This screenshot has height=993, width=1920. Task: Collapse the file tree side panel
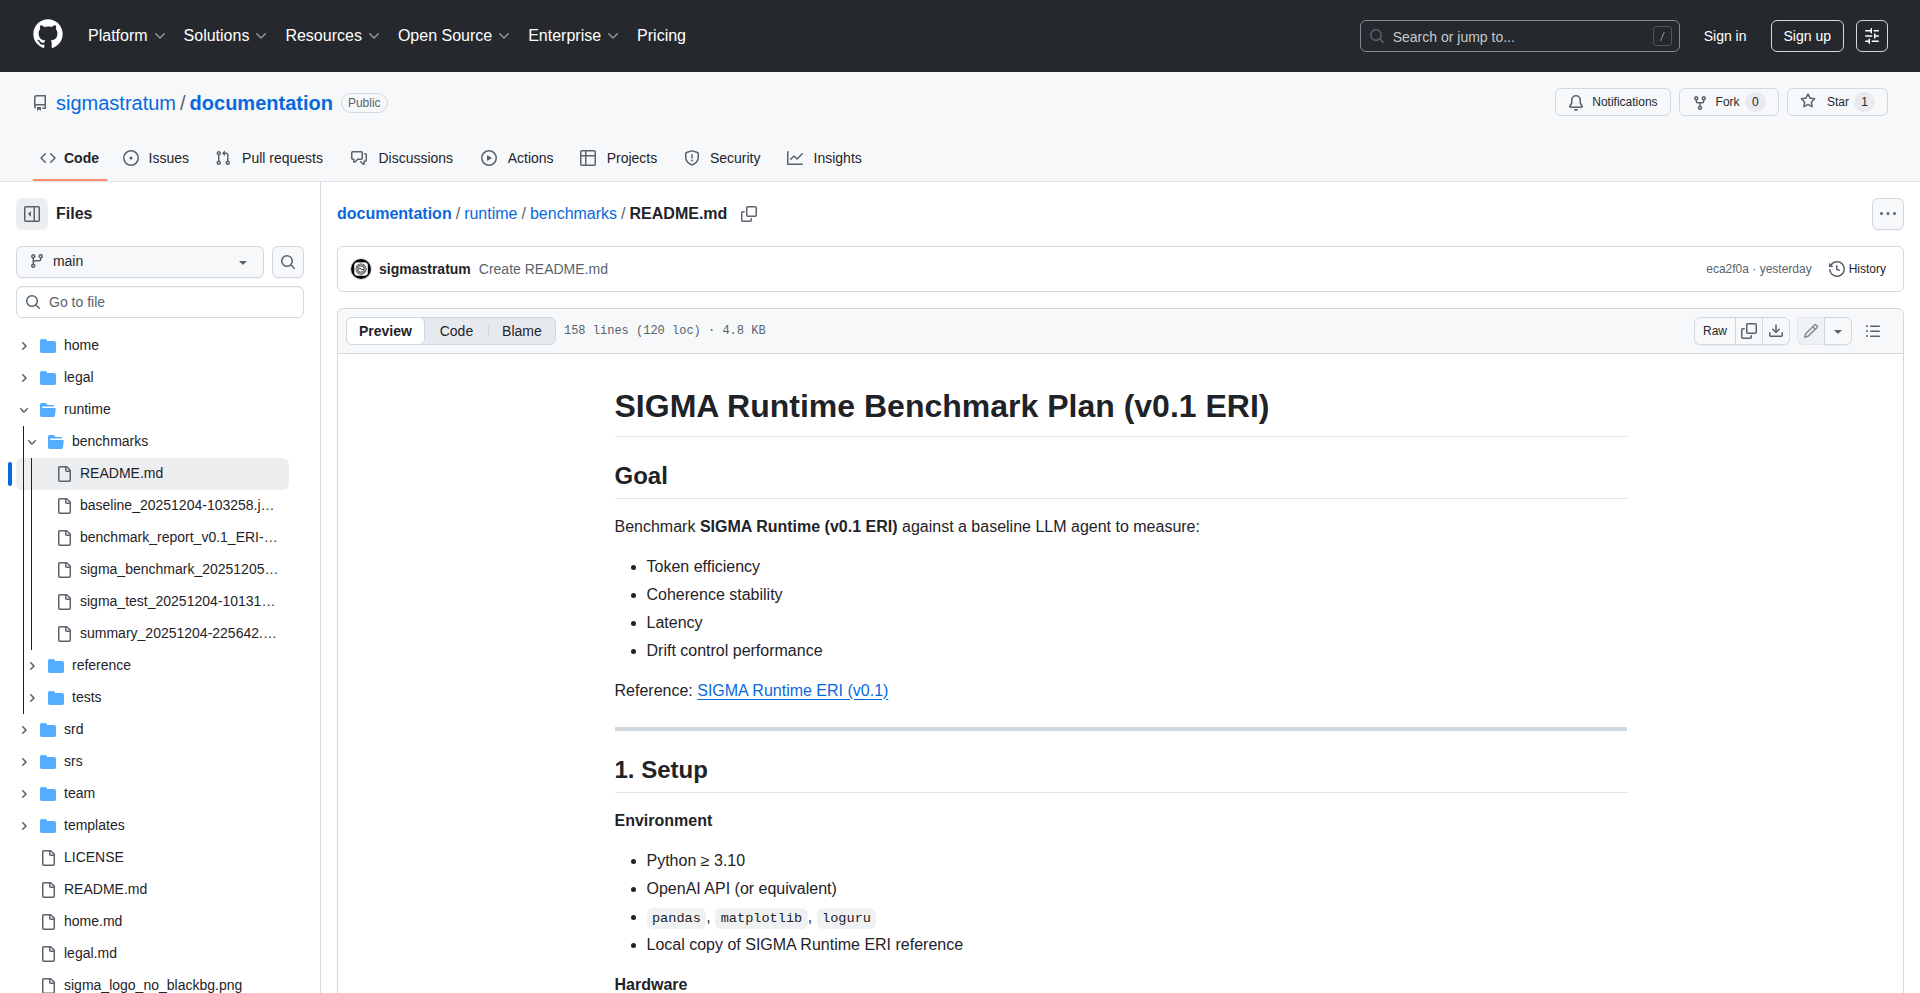click(x=31, y=213)
